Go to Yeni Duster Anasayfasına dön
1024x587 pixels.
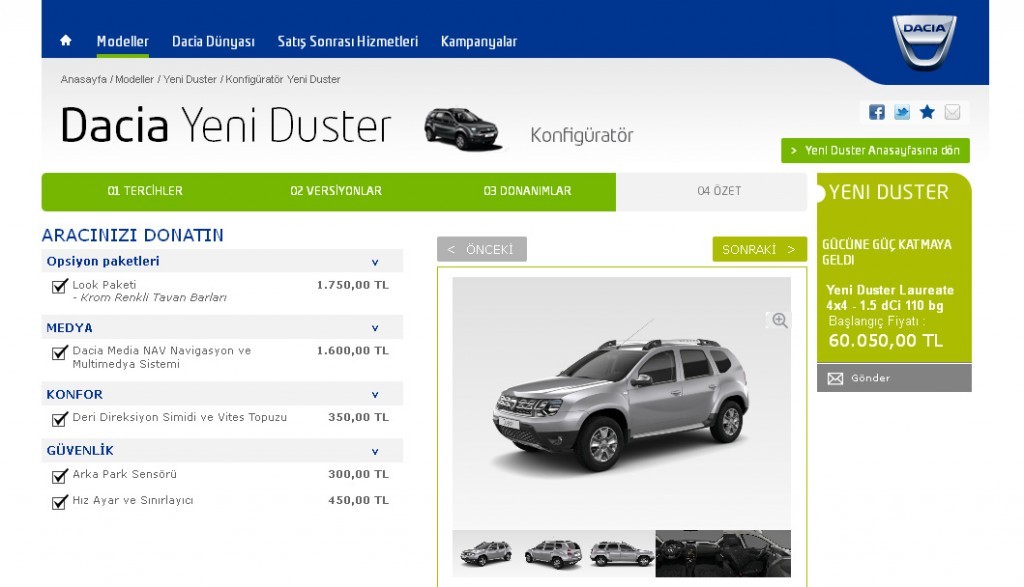click(x=875, y=151)
